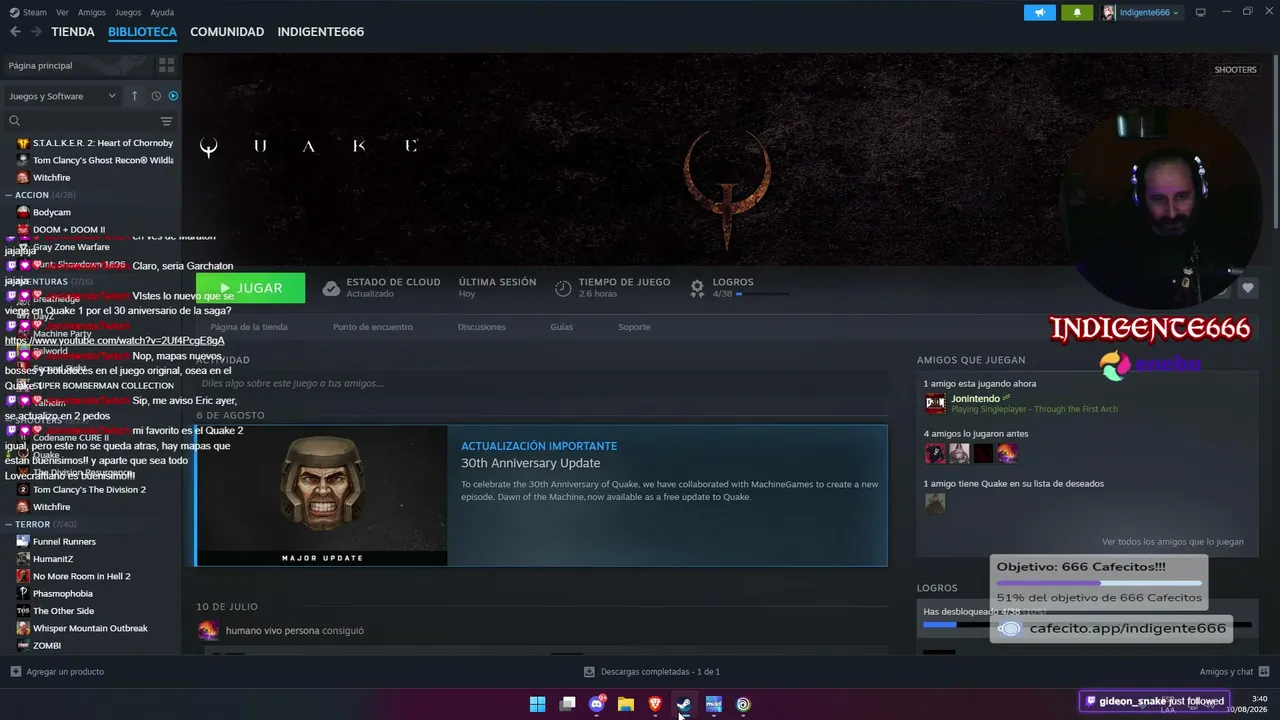Filter library by recent activity clock icon

(x=156, y=96)
